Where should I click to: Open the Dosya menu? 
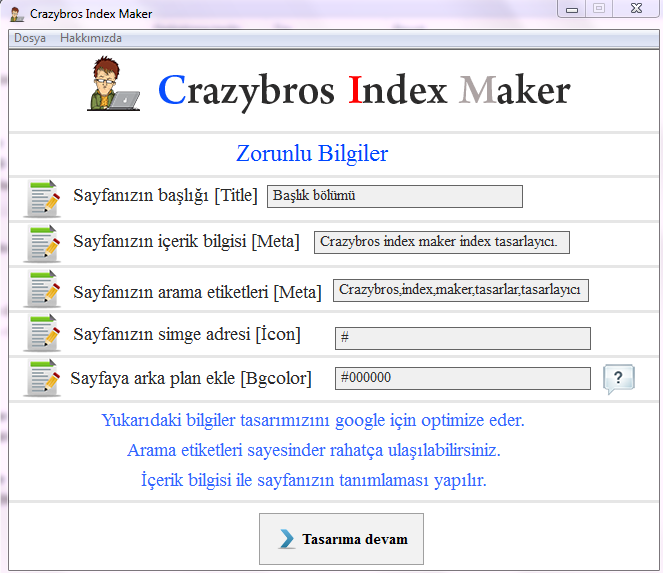point(30,38)
